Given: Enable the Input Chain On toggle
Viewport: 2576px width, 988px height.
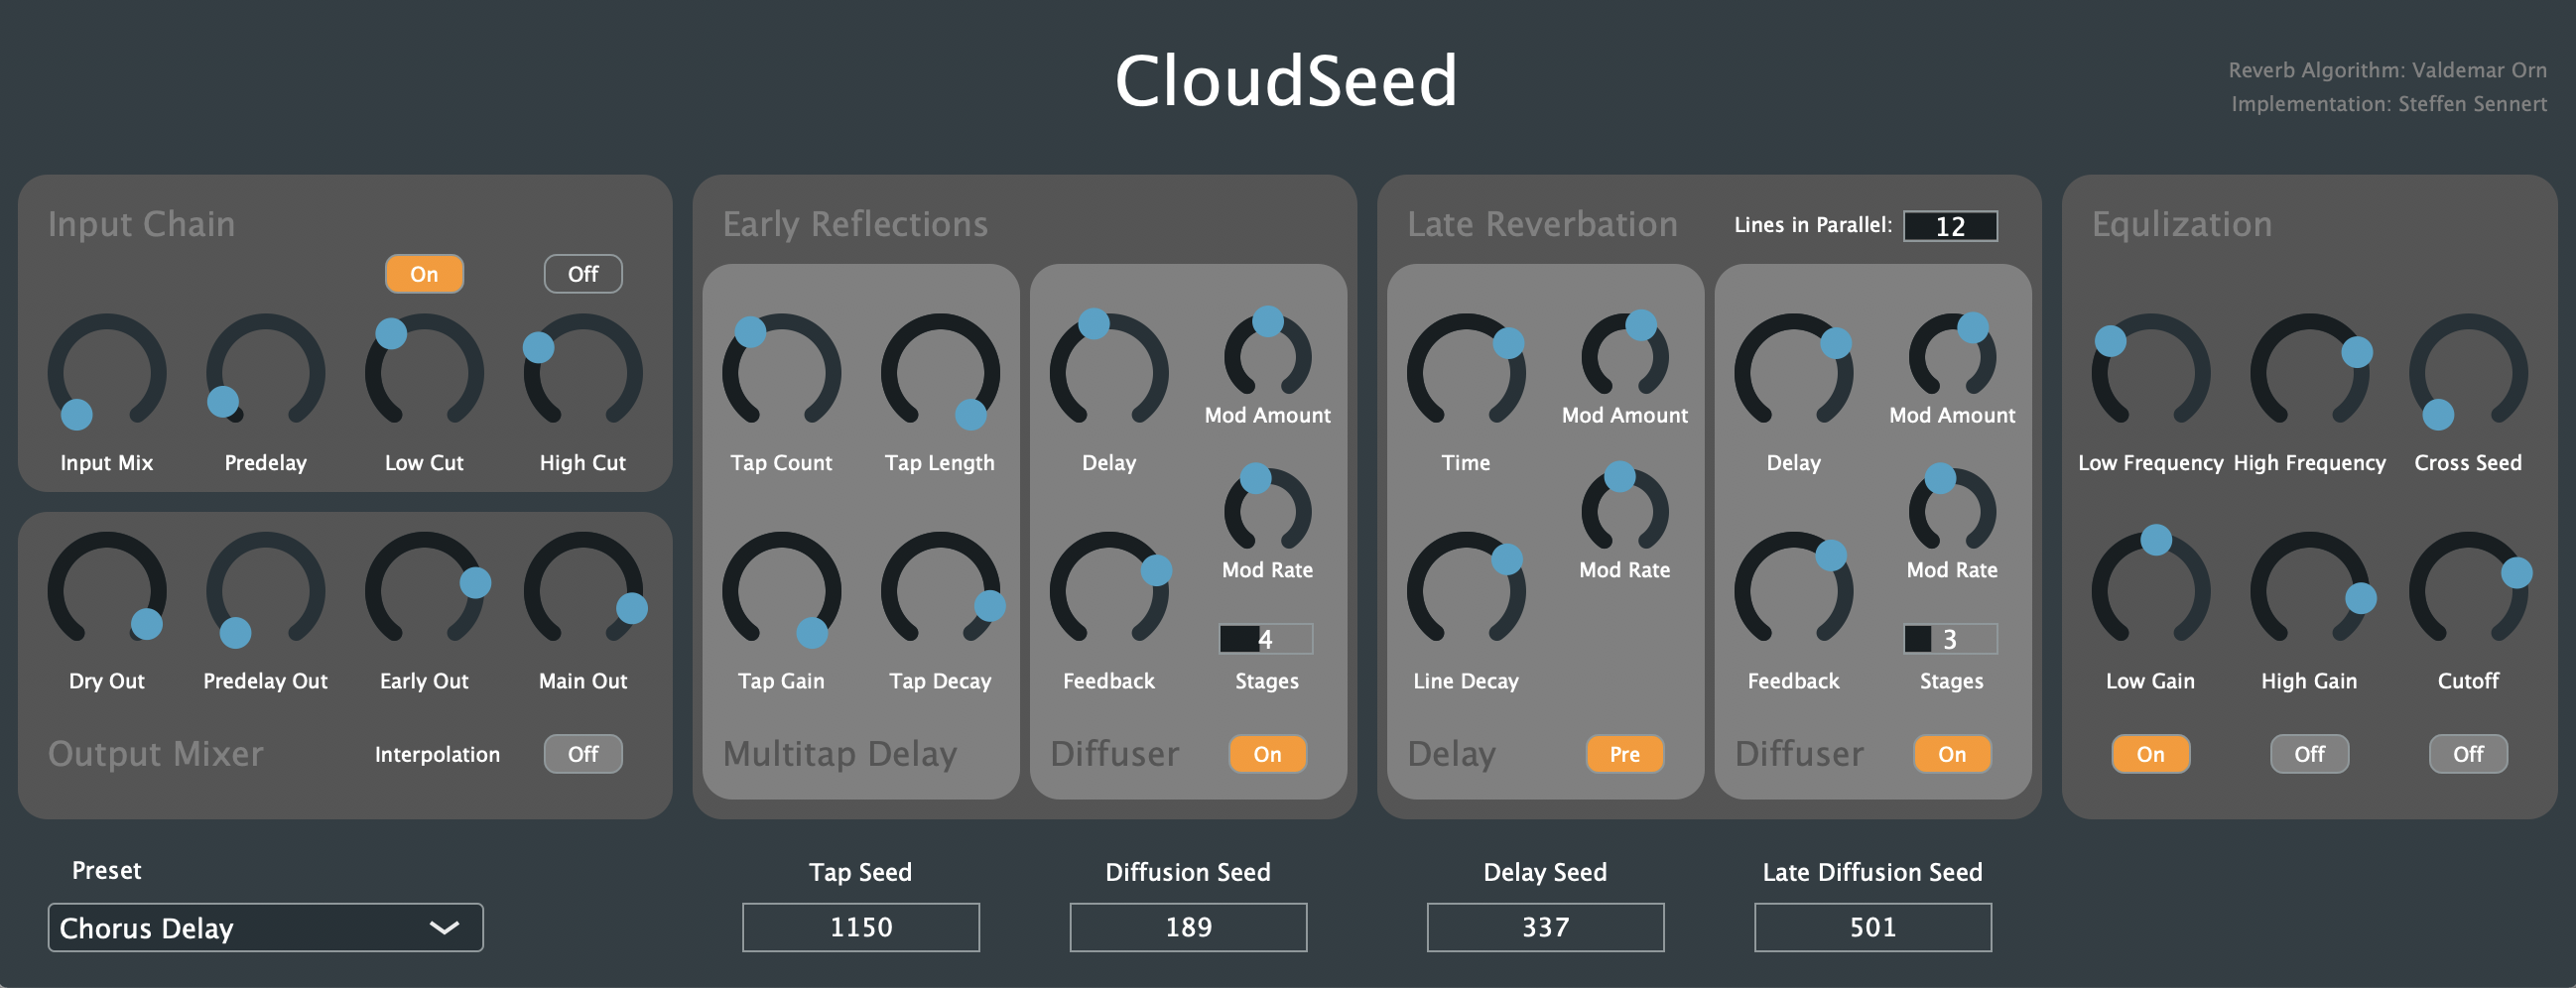Looking at the screenshot, I should tap(424, 273).
